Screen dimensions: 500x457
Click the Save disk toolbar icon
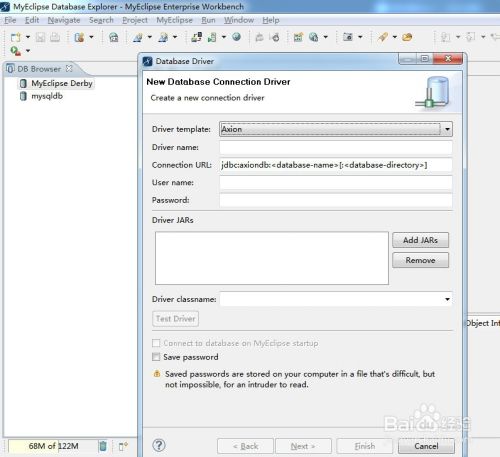[x=40, y=37]
